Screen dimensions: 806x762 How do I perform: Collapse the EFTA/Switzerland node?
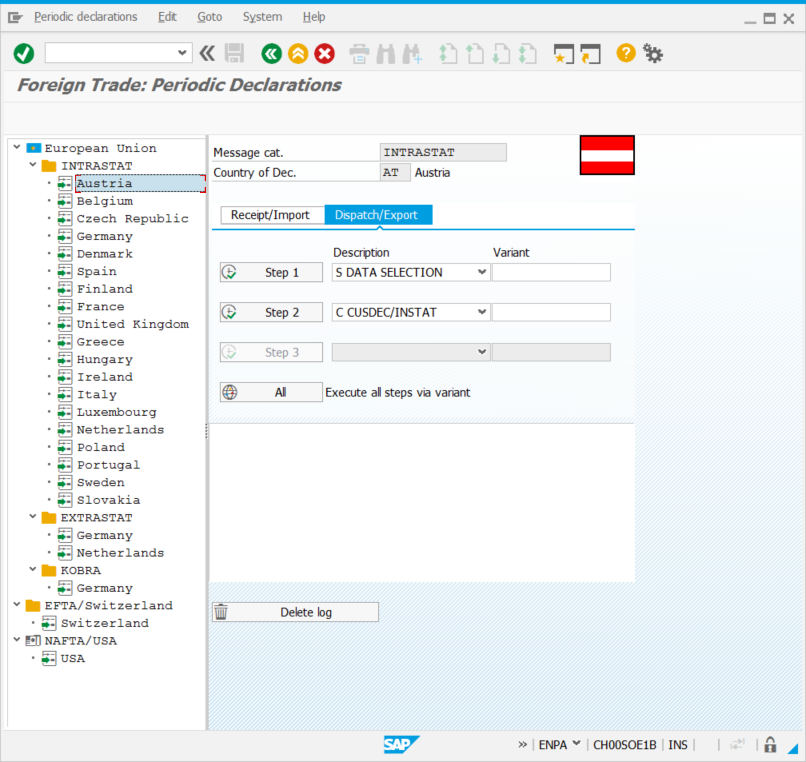tap(17, 605)
